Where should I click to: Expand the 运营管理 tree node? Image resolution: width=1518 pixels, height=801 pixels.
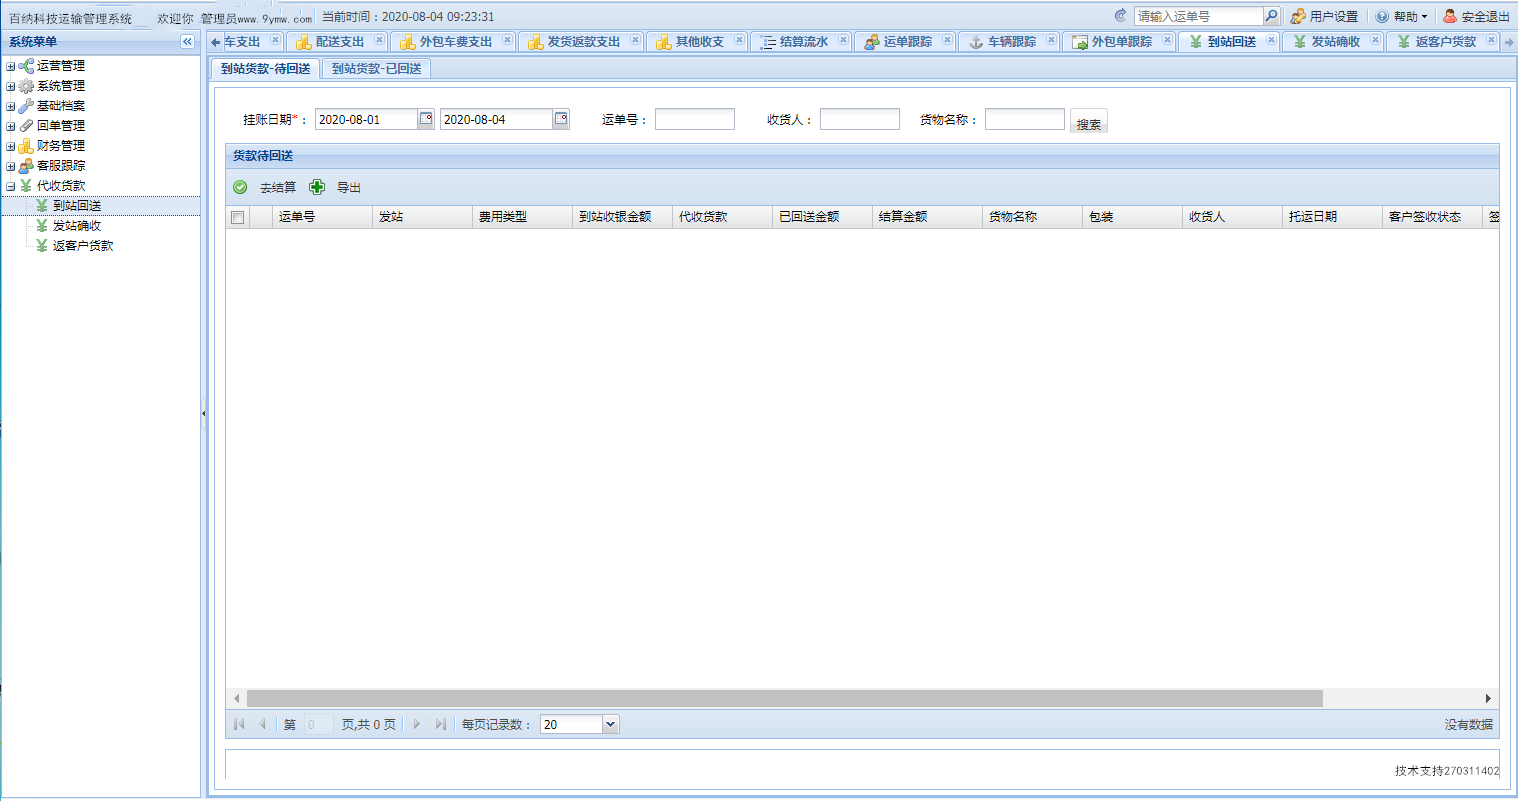(x=10, y=66)
